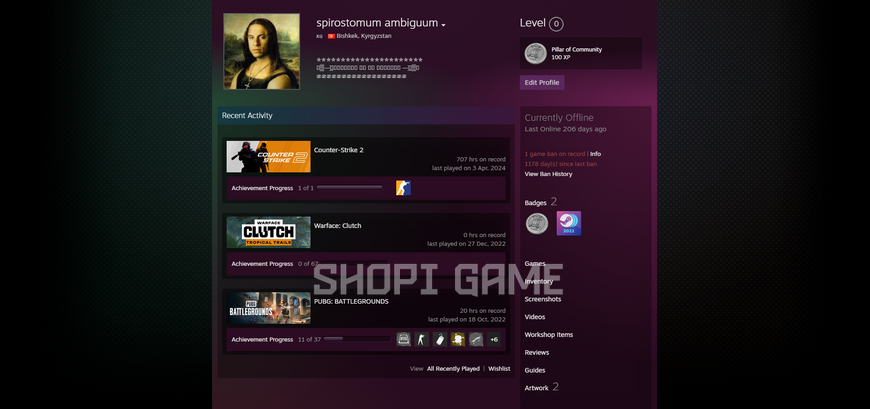Viewport: 870px width, 409px height.
Task: Open the Artwork link
Action: 537,388
